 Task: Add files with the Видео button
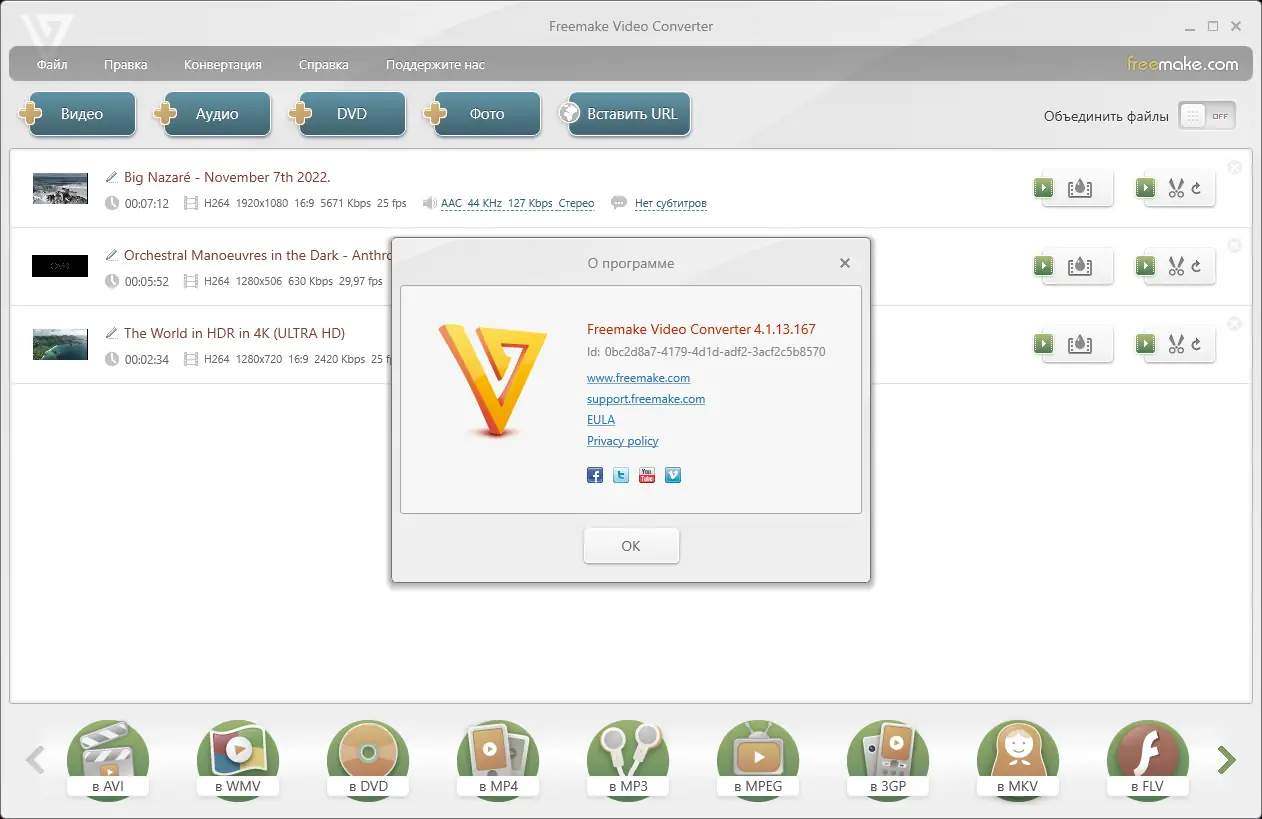[79, 114]
